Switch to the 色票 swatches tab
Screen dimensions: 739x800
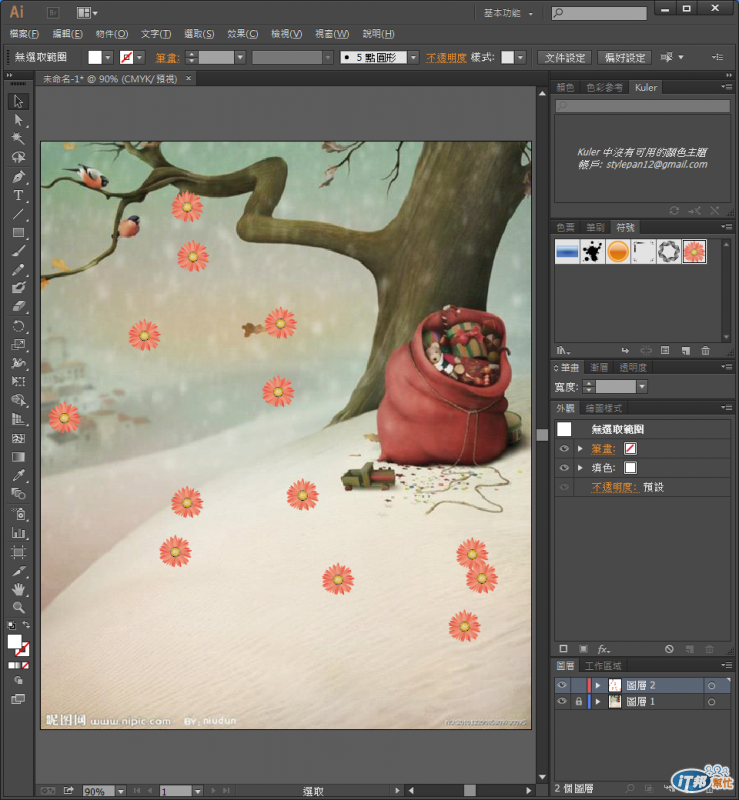tap(565, 228)
